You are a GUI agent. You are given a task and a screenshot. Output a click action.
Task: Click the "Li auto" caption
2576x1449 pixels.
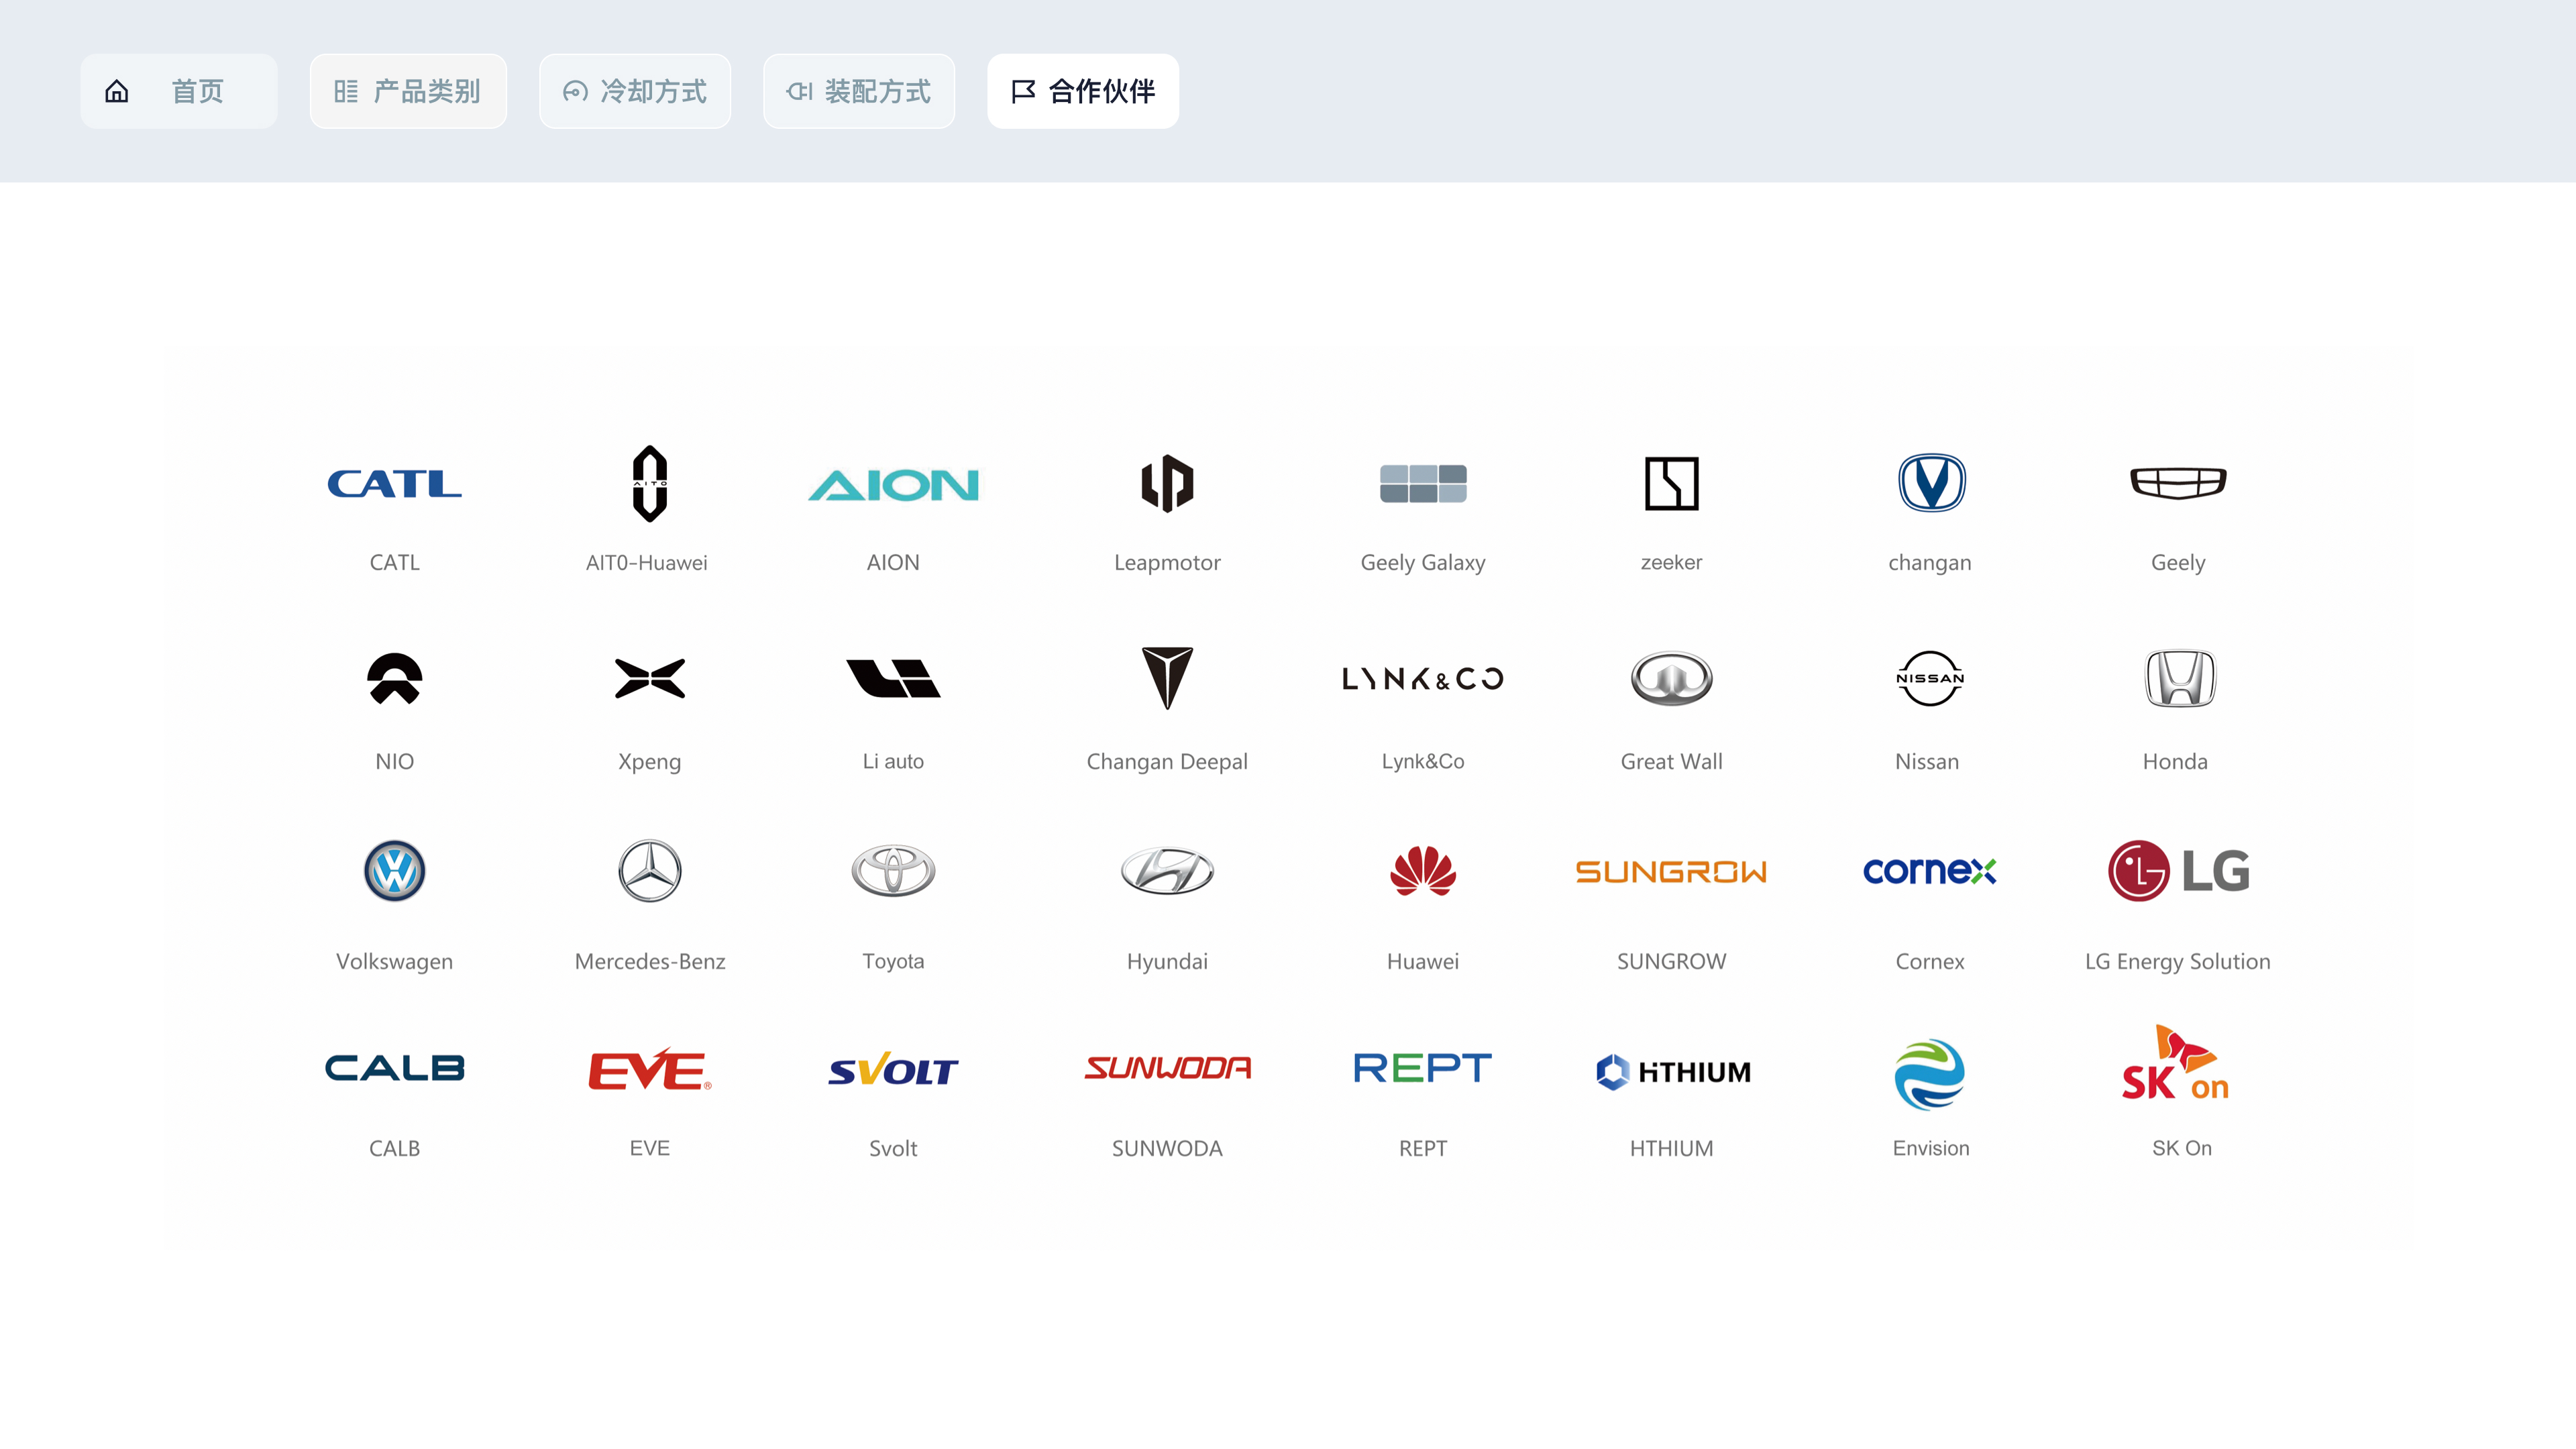[x=893, y=761]
